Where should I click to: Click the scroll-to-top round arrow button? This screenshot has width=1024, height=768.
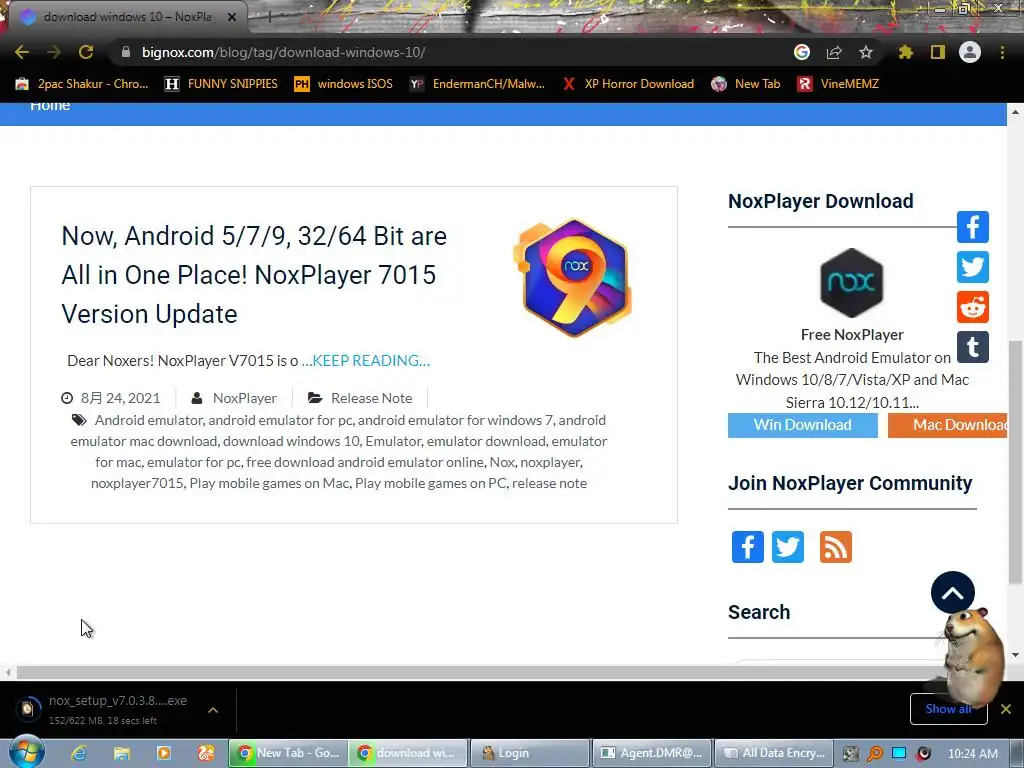click(953, 593)
